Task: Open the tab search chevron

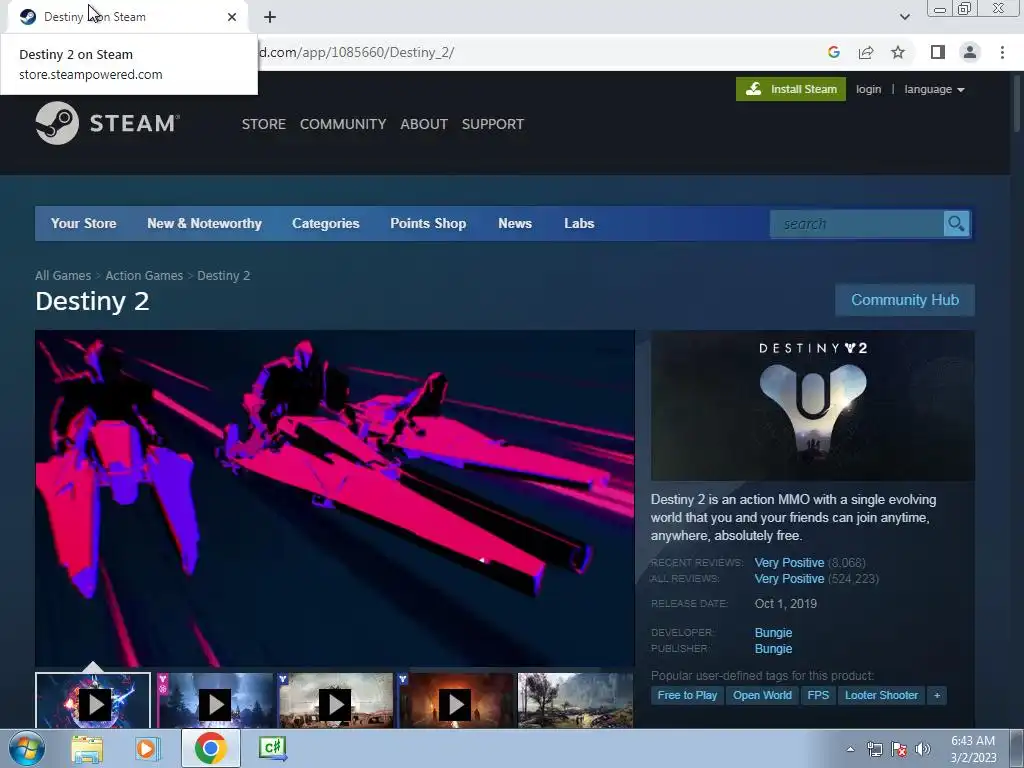Action: [904, 17]
